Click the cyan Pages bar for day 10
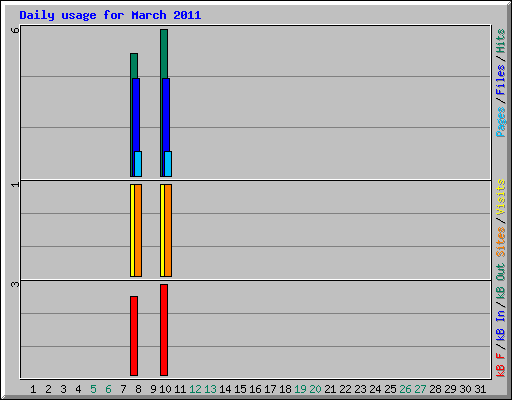The height and width of the screenshot is (400, 512). [168, 164]
